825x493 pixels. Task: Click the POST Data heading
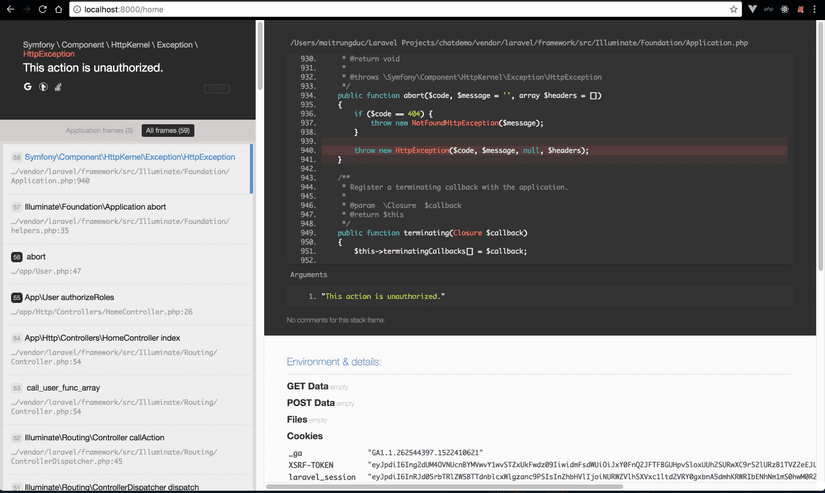tap(310, 403)
